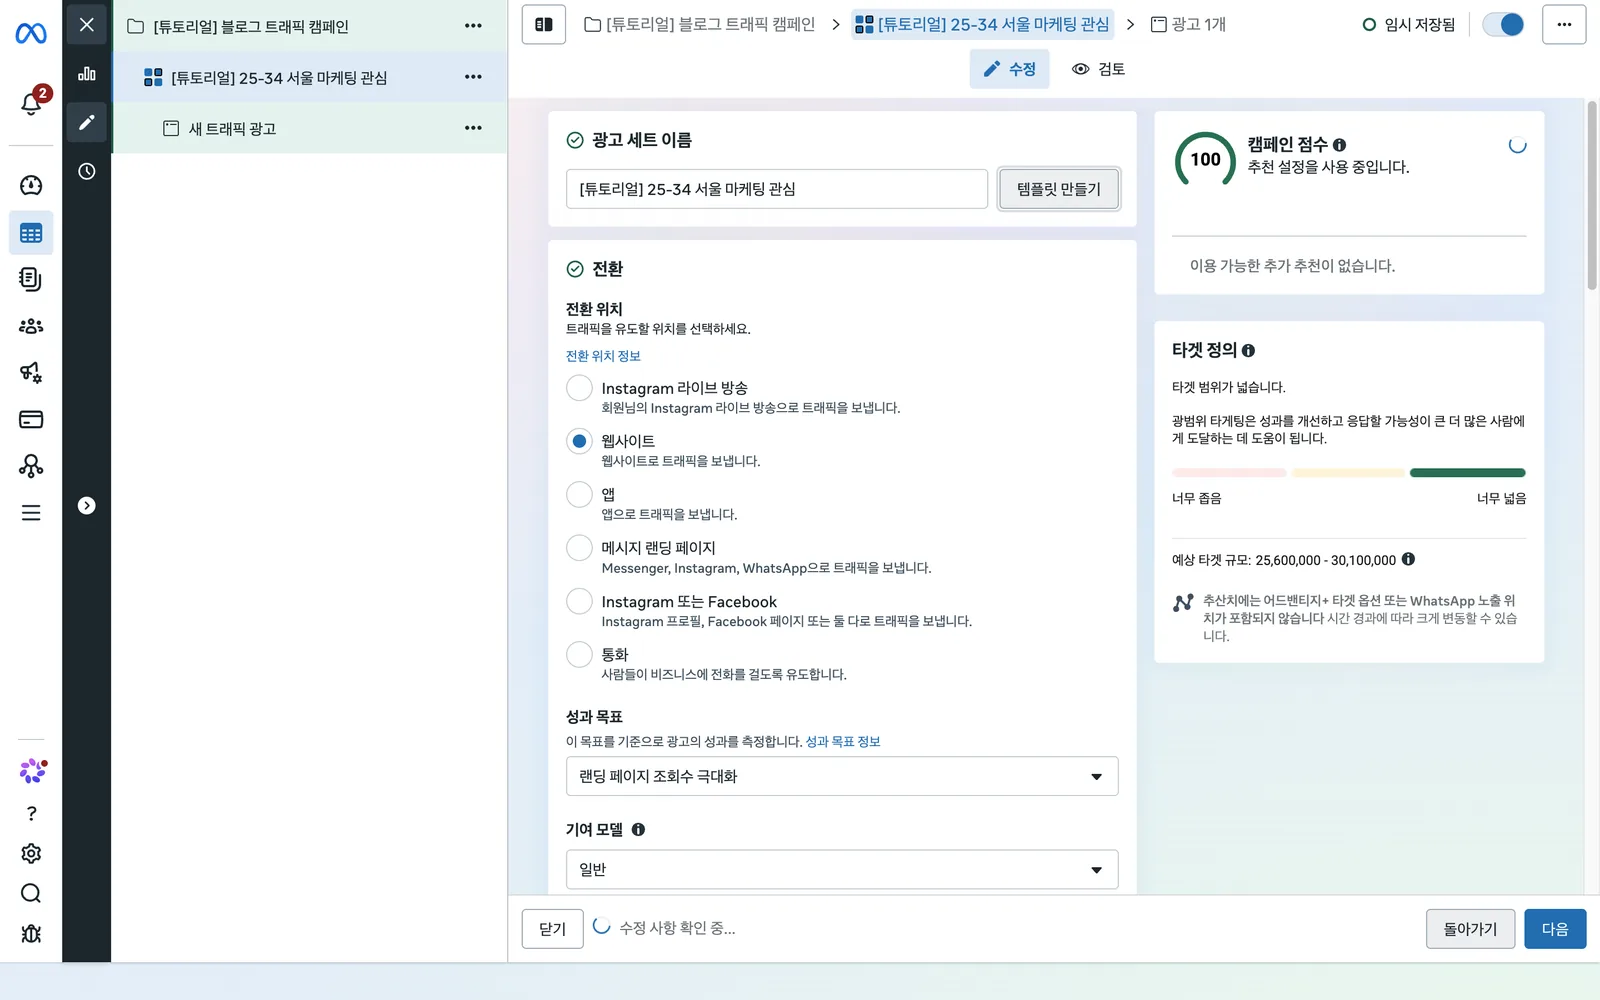The height and width of the screenshot is (1000, 1600).
Task: Toggle the ad set on/off switch
Action: [x=1503, y=24]
